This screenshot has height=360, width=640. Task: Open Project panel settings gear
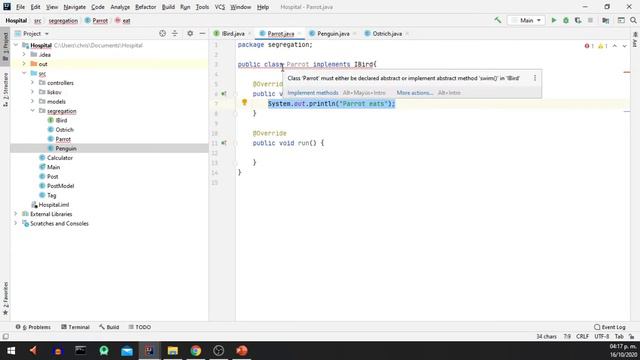point(190,33)
